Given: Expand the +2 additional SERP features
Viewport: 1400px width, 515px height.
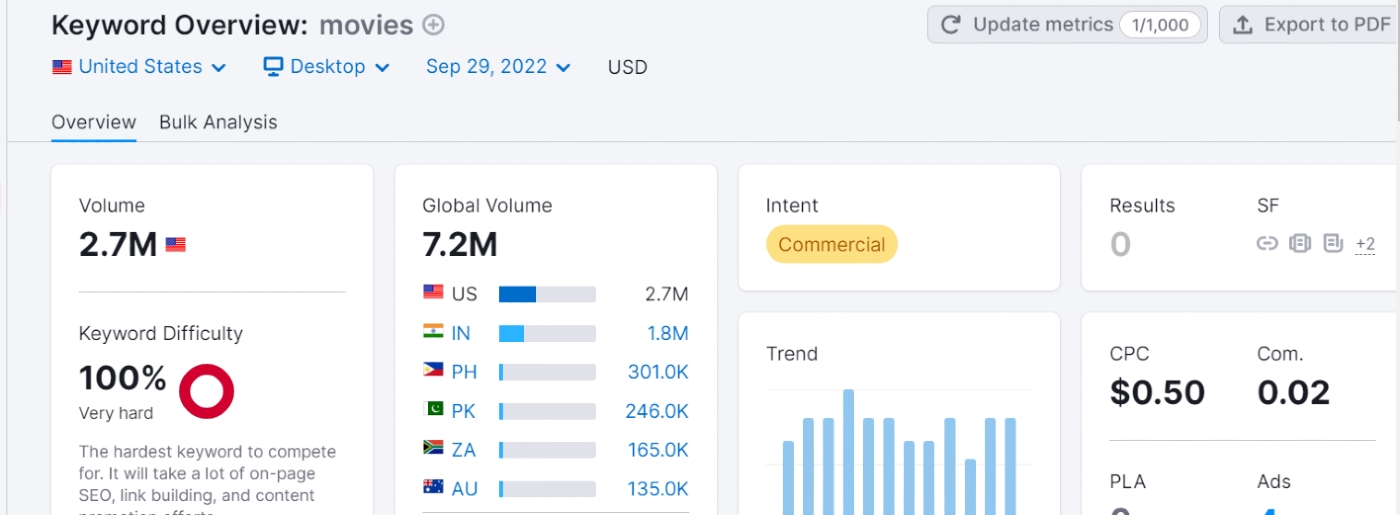Looking at the screenshot, I should (x=1365, y=244).
